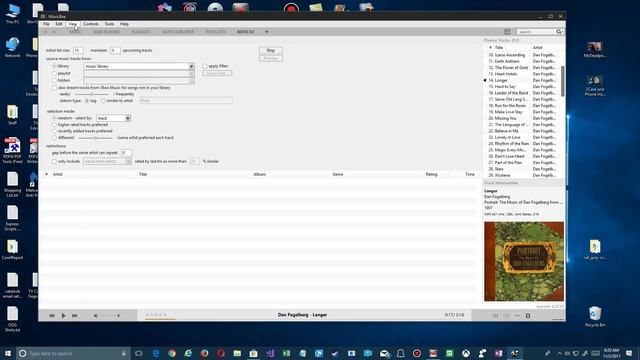Click the initial list size input field
Screen dimensions: 640x360
(78, 50)
